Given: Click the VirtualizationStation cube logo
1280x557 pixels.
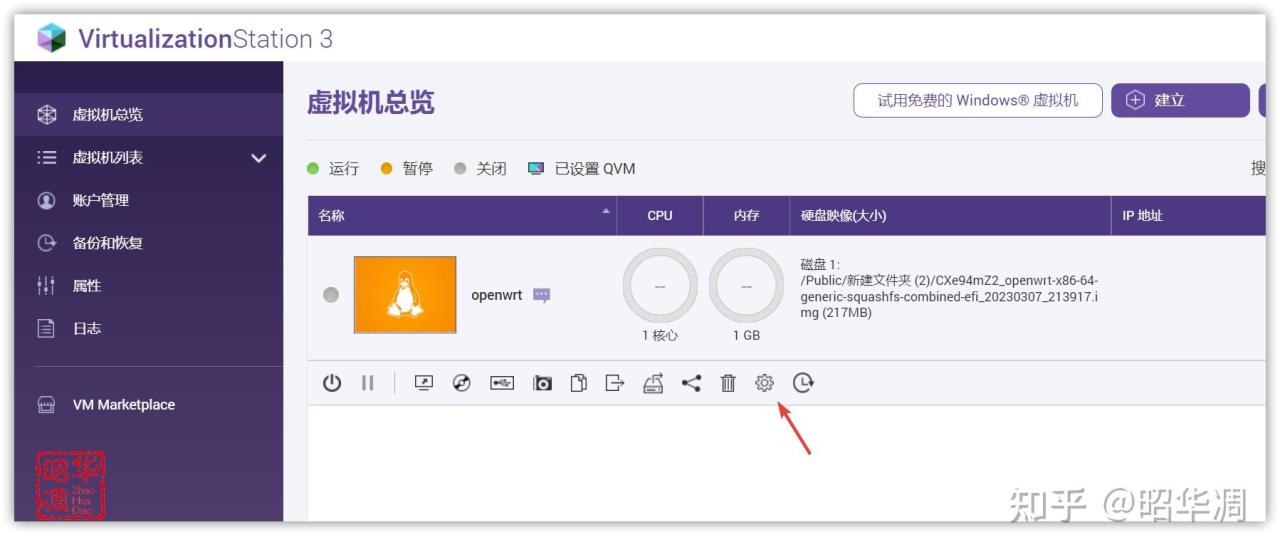Looking at the screenshot, I should [x=51, y=38].
